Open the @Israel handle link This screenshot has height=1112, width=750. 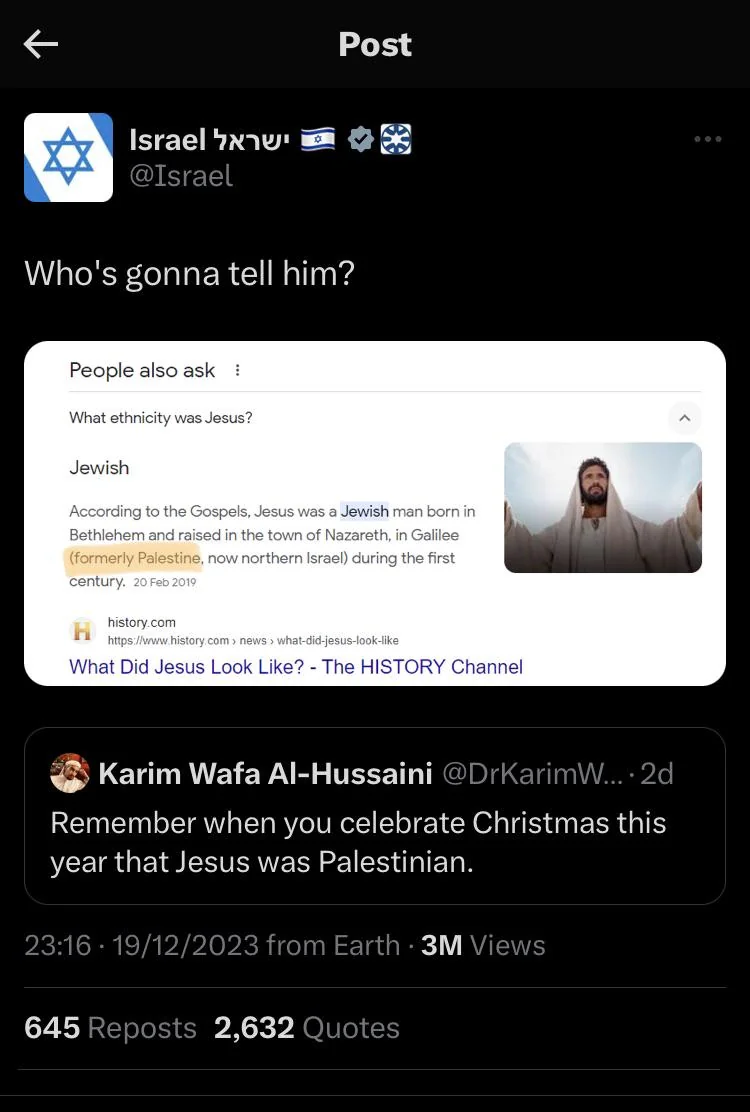(181, 176)
